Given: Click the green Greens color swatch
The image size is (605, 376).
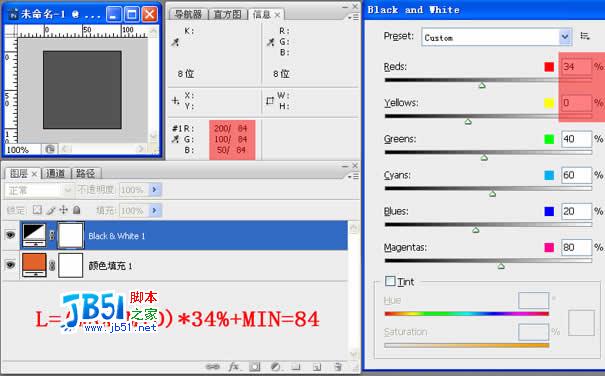Looking at the screenshot, I should tap(549, 139).
